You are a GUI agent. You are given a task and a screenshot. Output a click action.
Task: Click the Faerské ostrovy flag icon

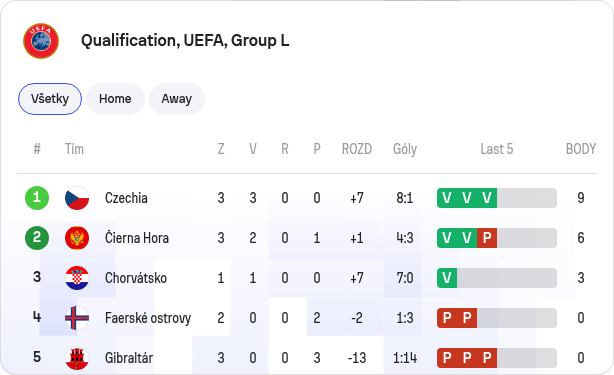point(77,317)
